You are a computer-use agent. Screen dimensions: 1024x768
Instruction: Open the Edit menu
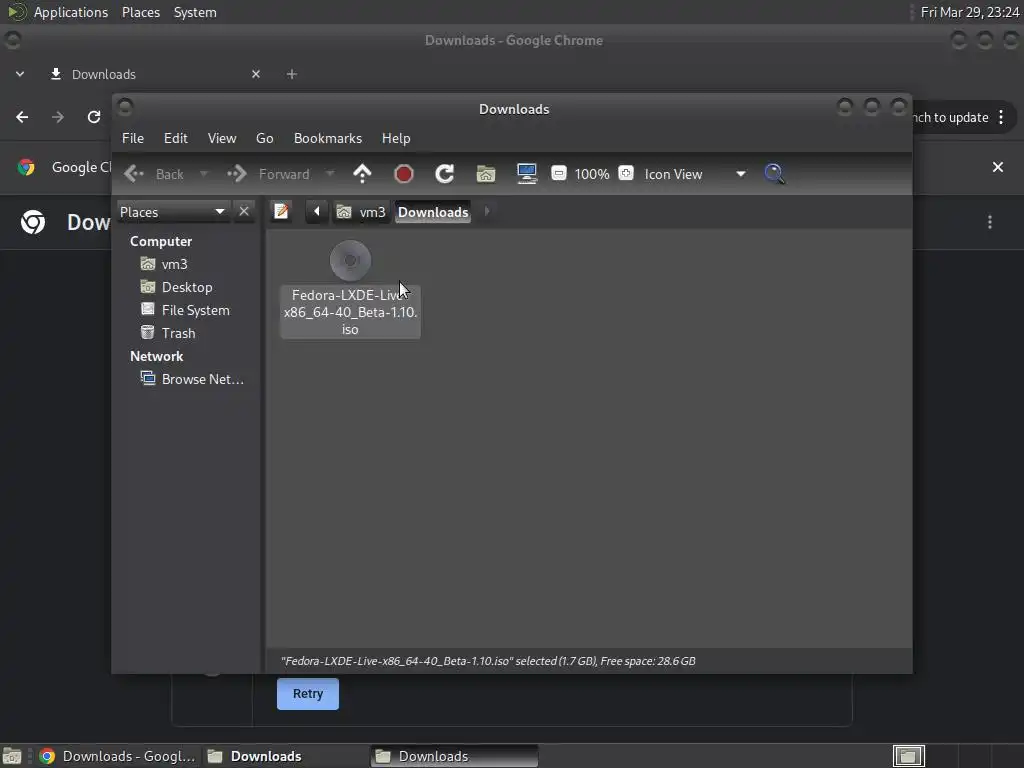176,138
